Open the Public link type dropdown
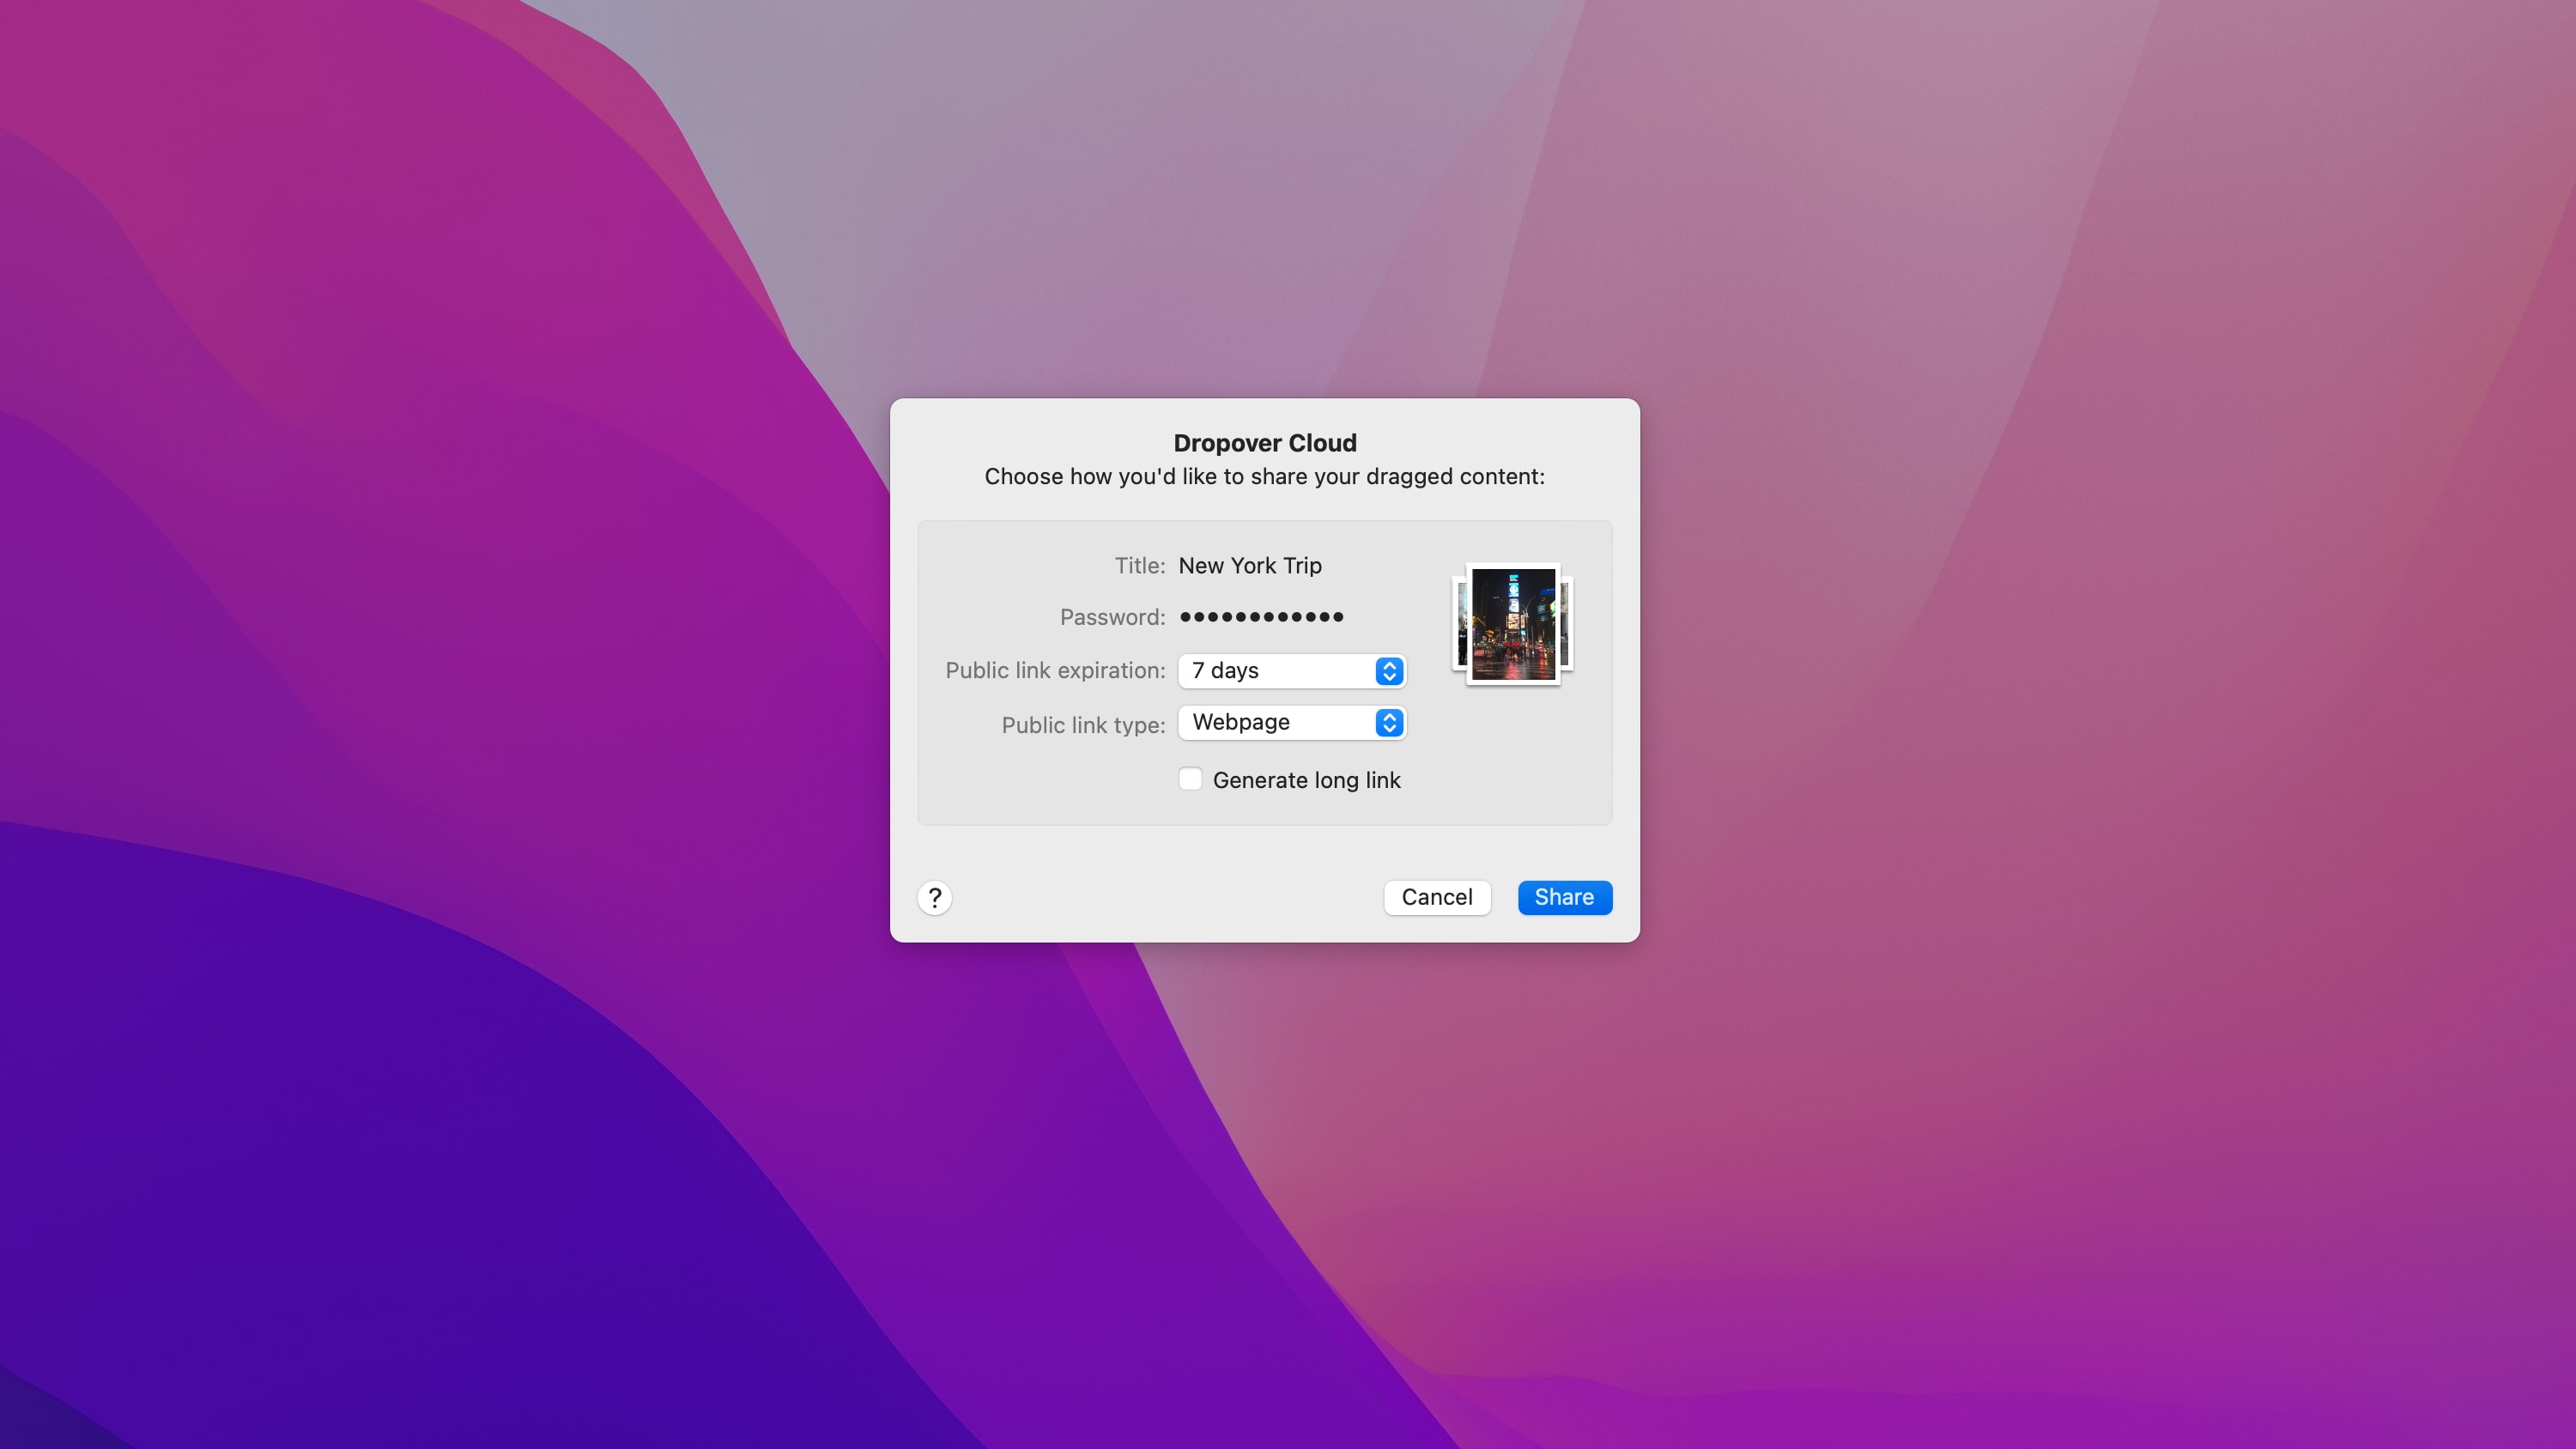2576x1449 pixels. click(x=1292, y=723)
